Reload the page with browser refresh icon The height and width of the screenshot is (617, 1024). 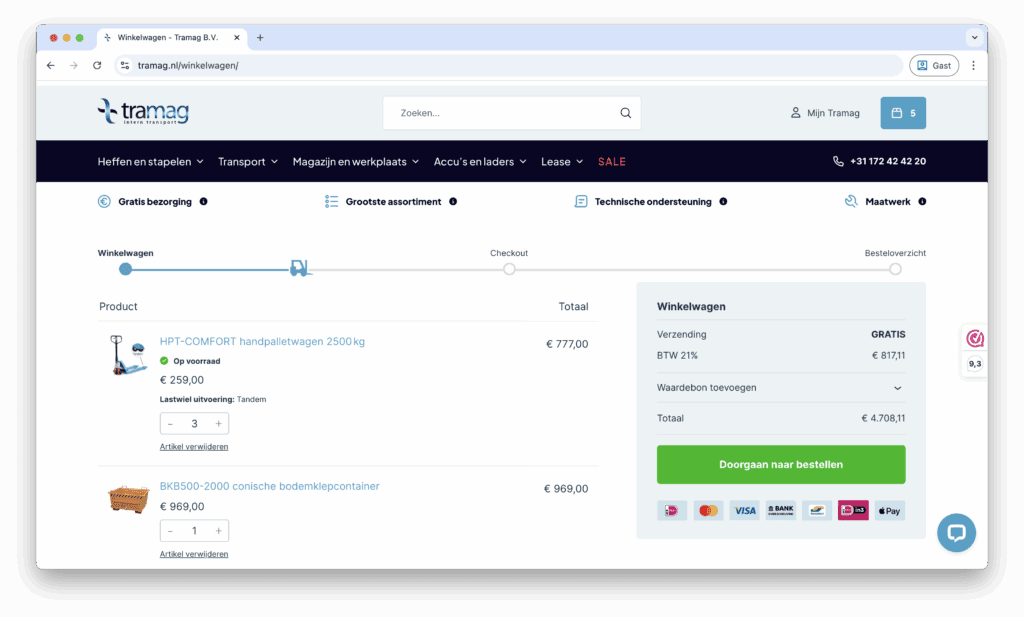click(97, 65)
